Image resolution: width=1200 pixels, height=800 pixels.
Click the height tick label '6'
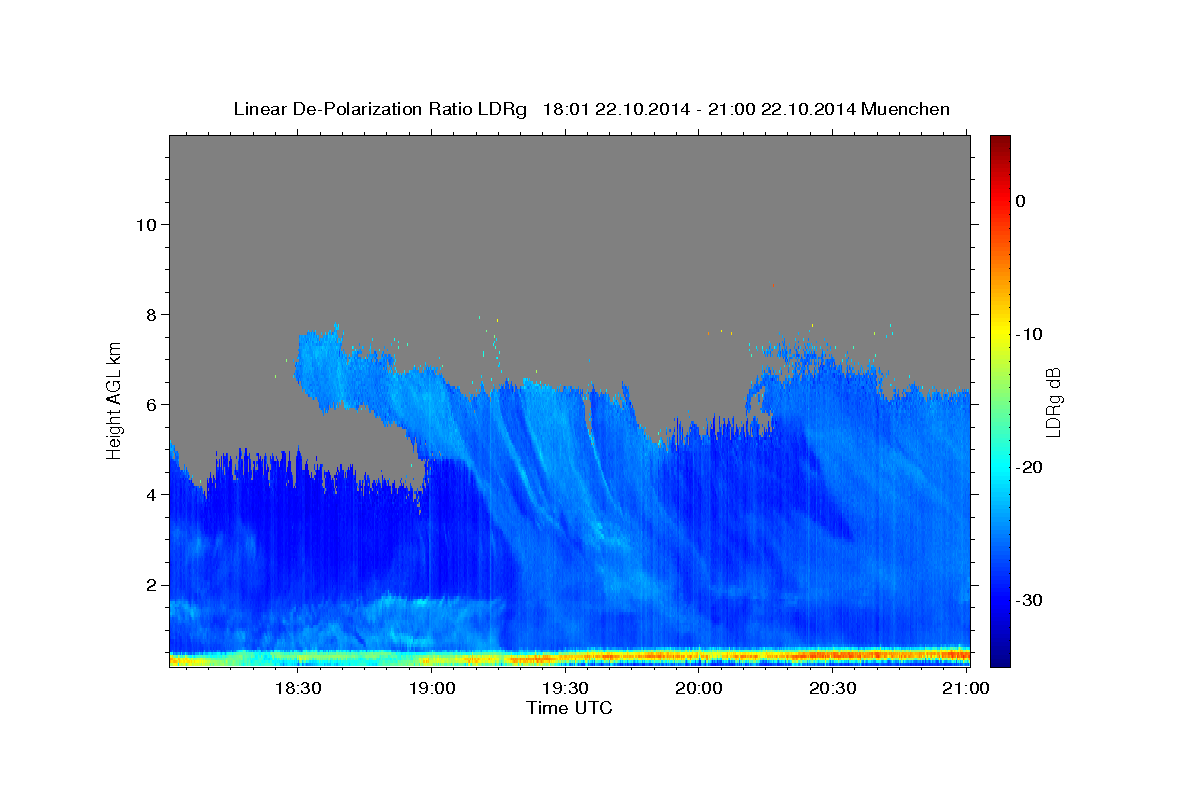[150, 405]
